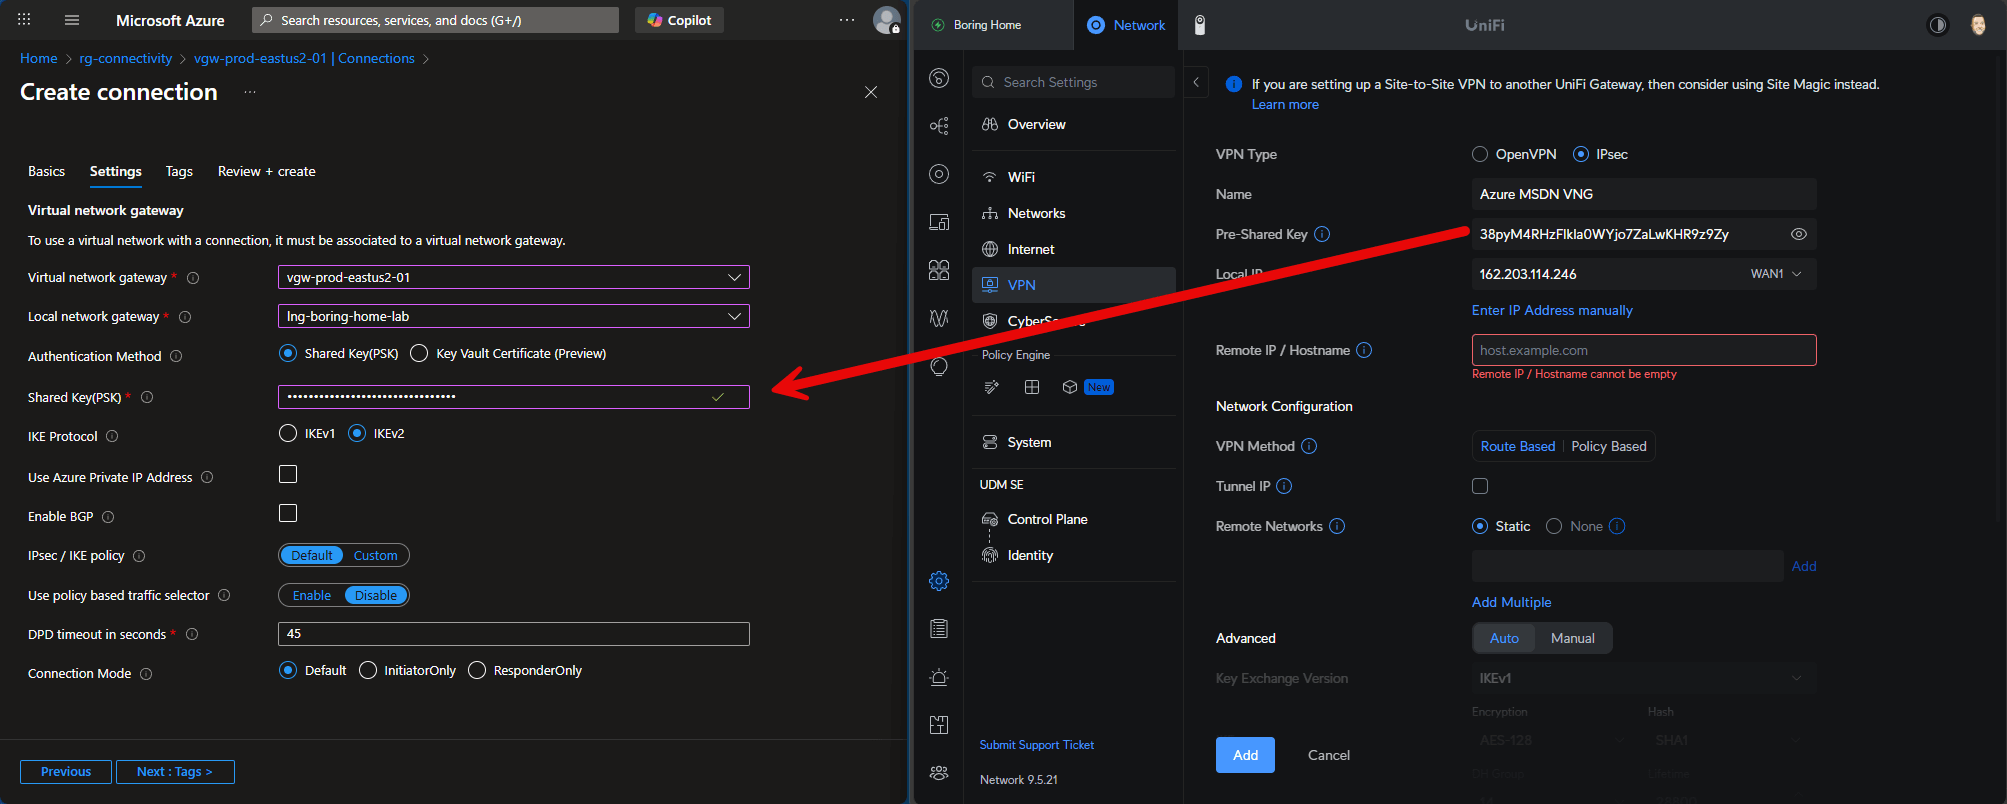Switch to Review + create tab

(x=266, y=171)
